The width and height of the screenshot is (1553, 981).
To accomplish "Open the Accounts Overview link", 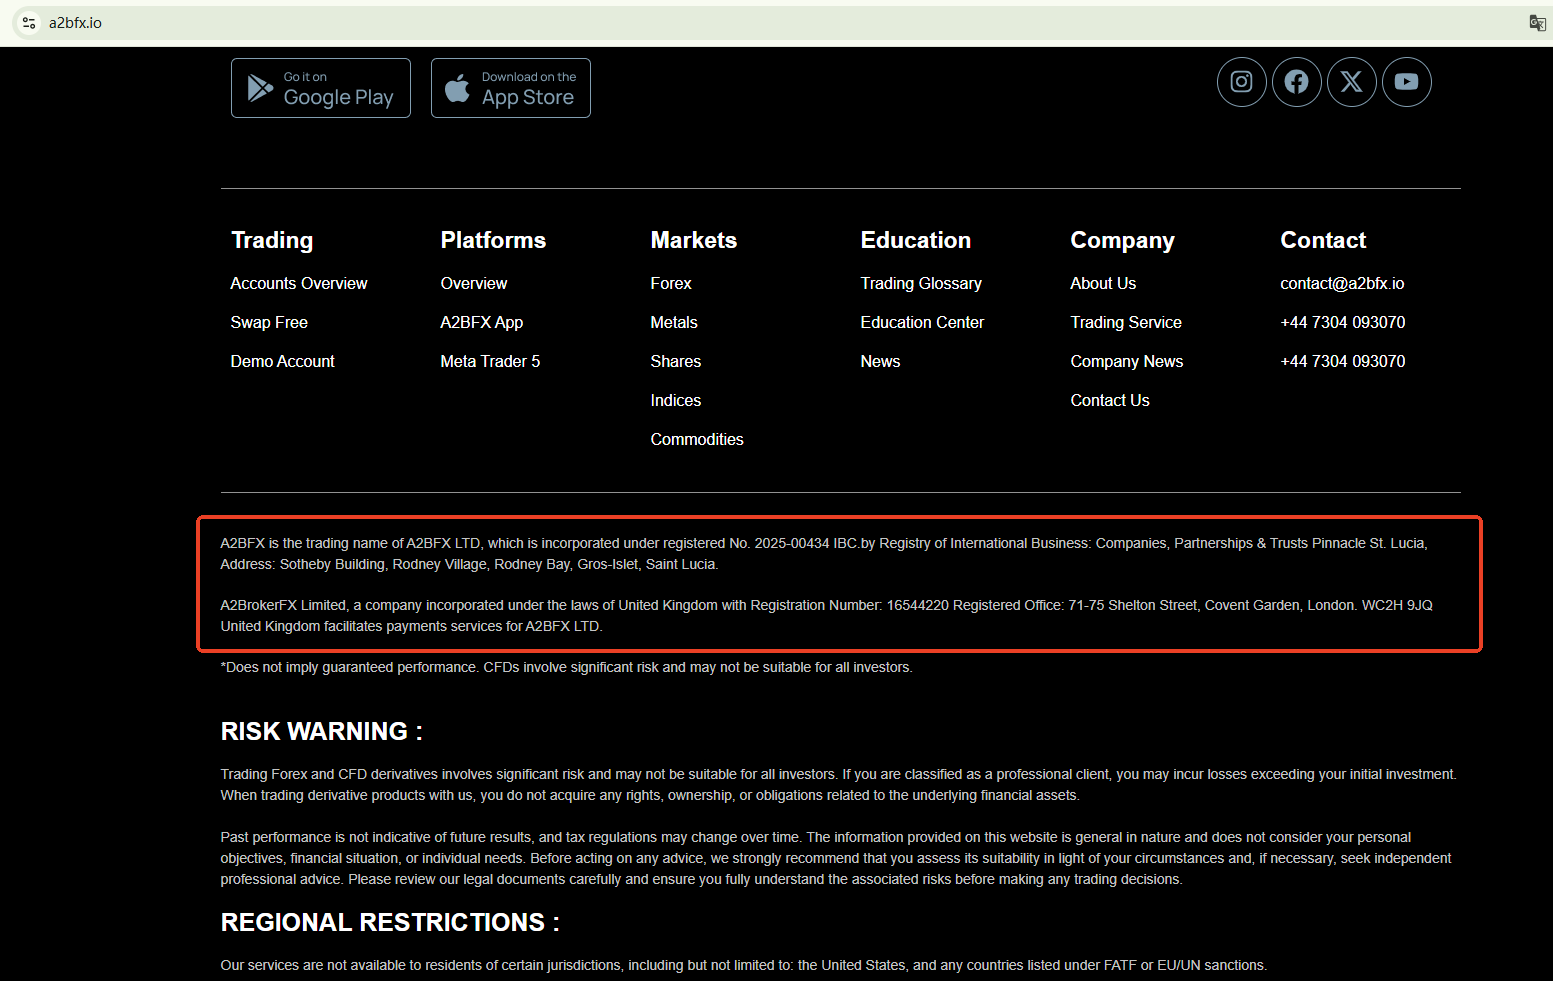I will (299, 284).
